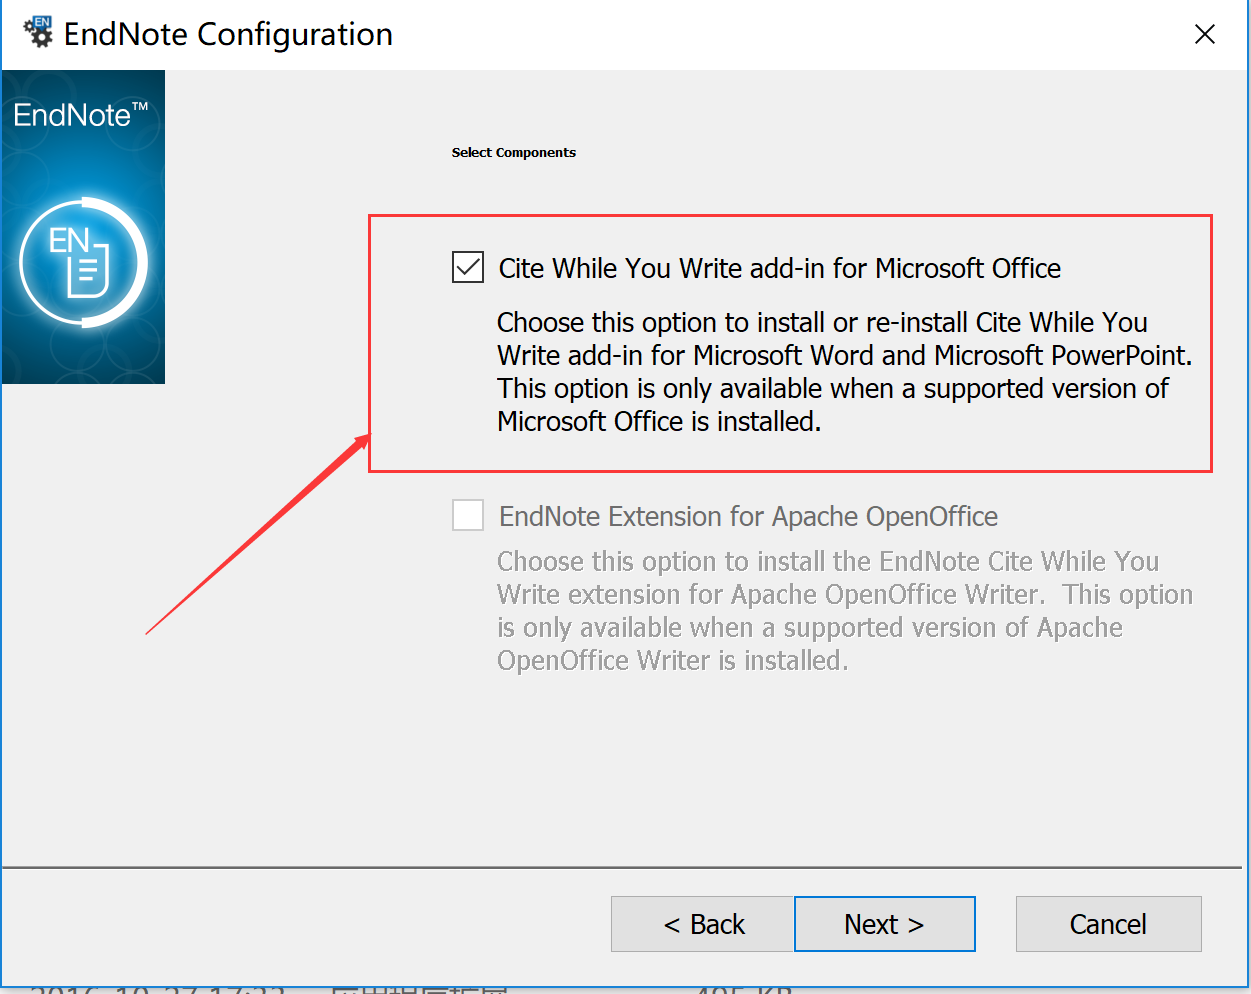This screenshot has height=994, width=1251.
Task: Click the partially hidden 'KB' file size text
Action: [745, 988]
